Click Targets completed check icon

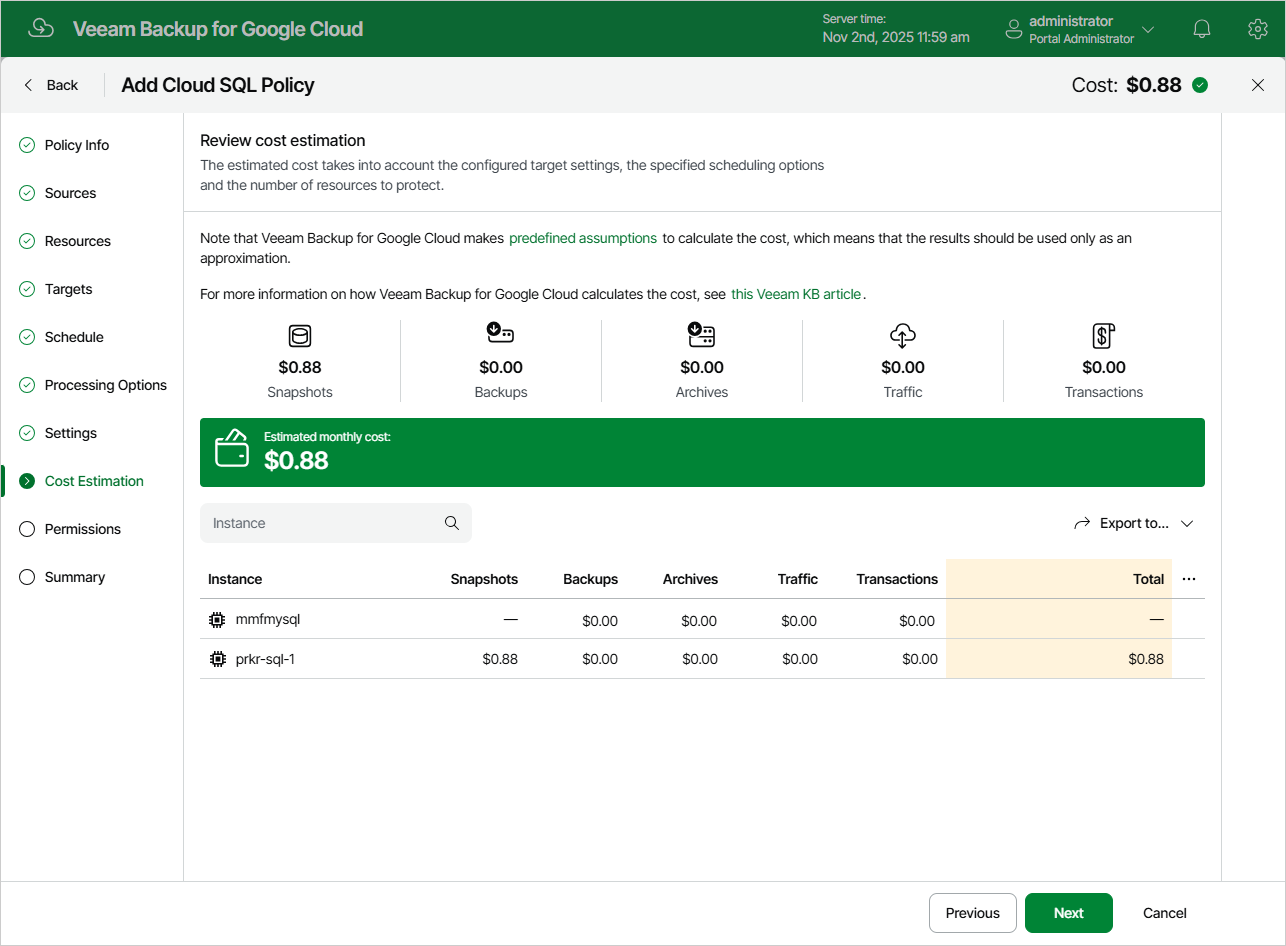[27, 289]
